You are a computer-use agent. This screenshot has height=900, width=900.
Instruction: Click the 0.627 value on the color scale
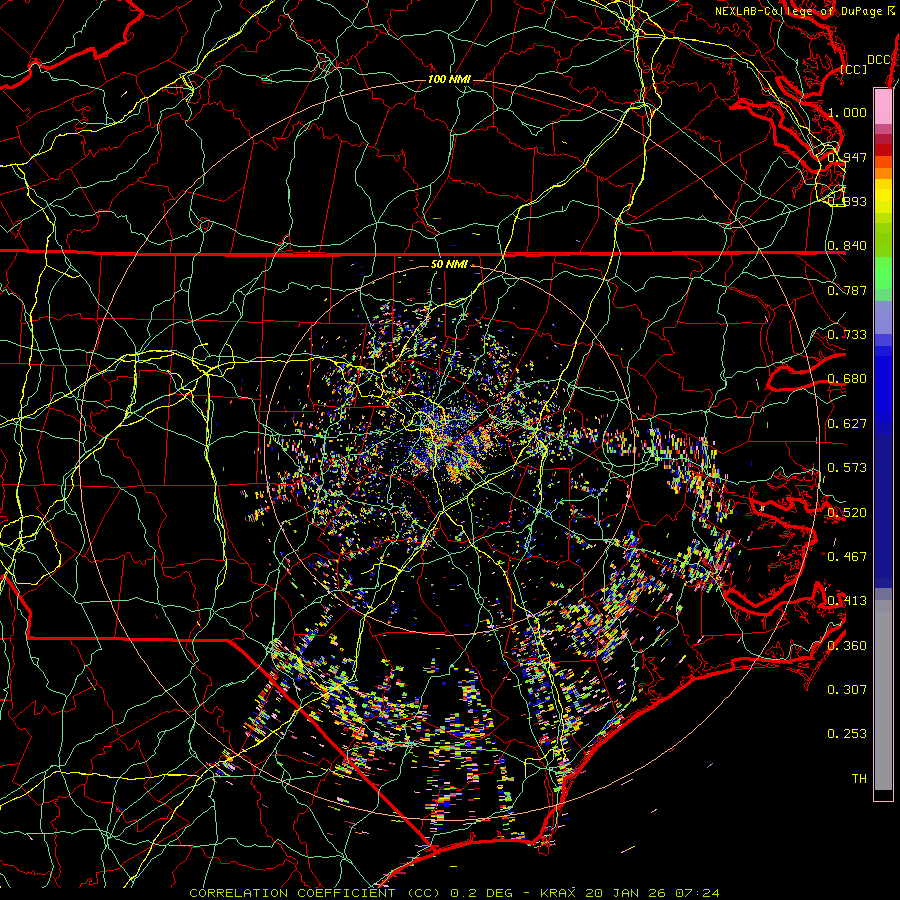pos(847,424)
